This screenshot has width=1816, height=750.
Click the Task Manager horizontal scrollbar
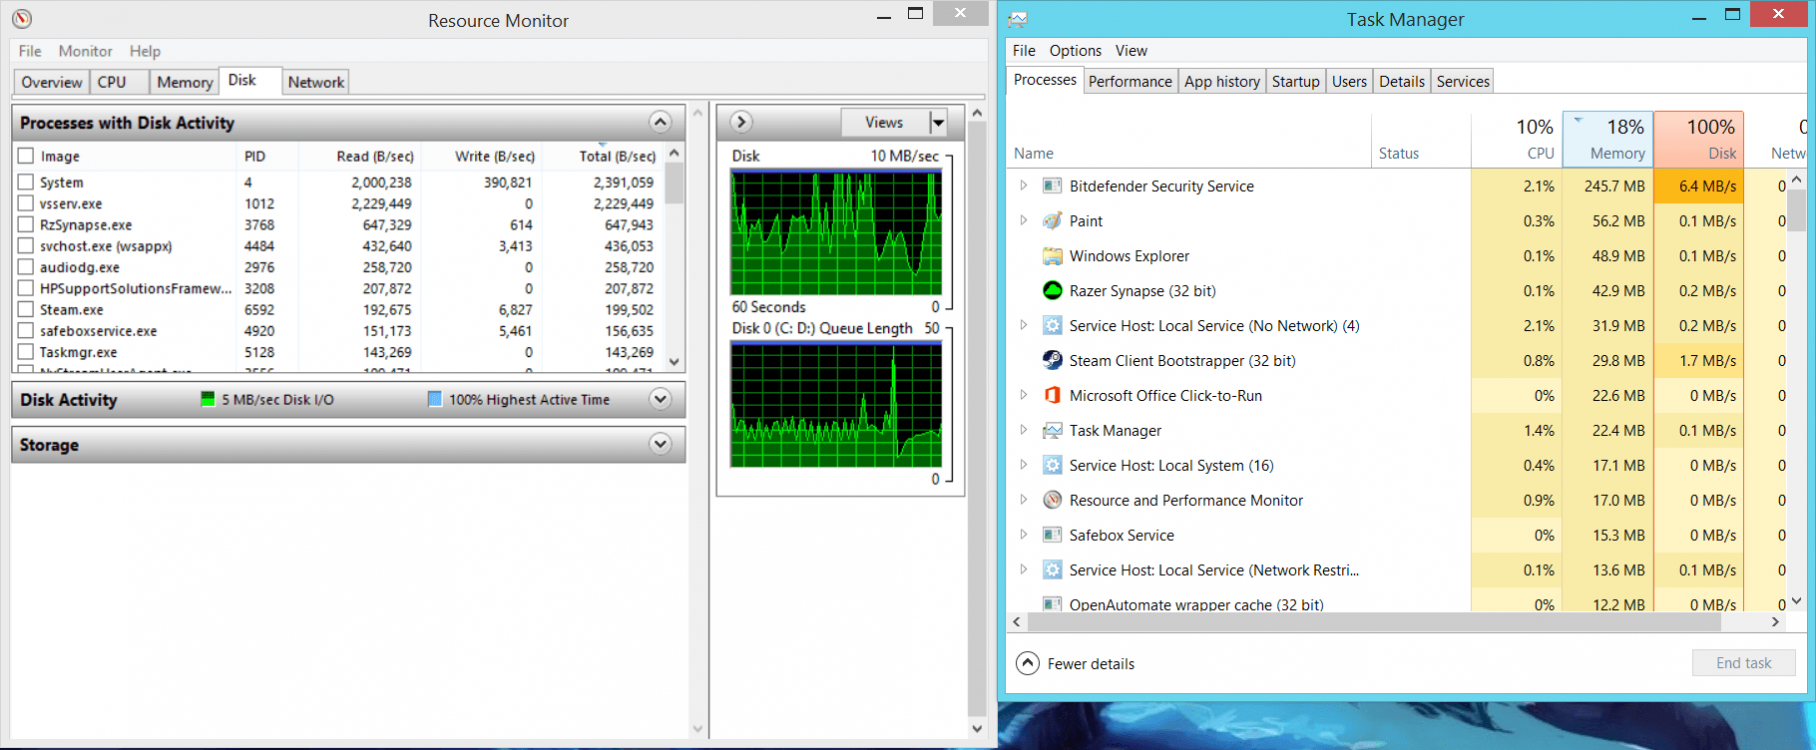coord(1373,622)
